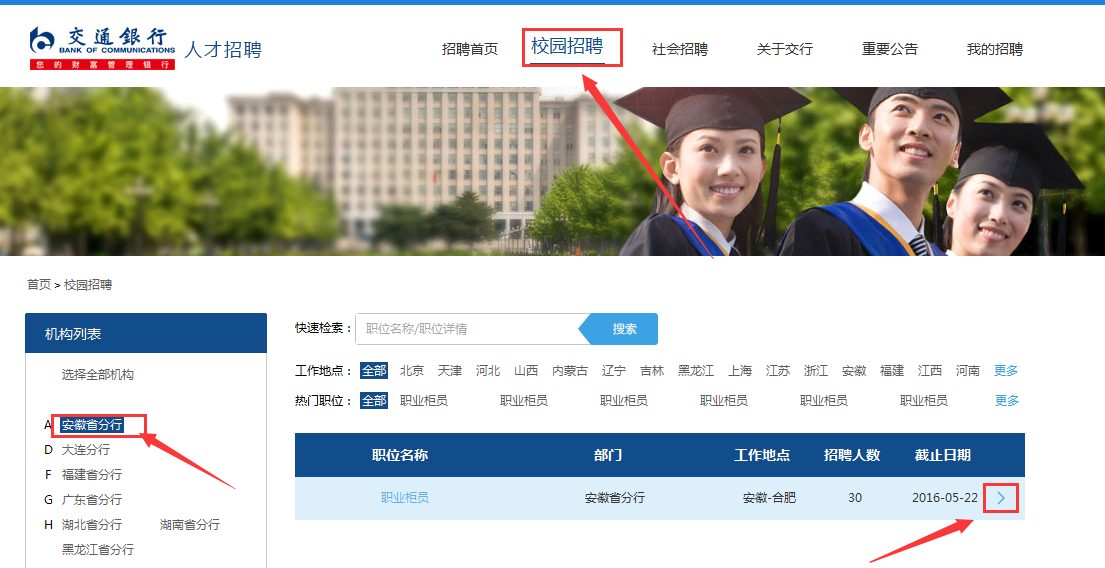Open the 职业柜员 position link in the table
This screenshot has height=568, width=1105.
click(405, 498)
